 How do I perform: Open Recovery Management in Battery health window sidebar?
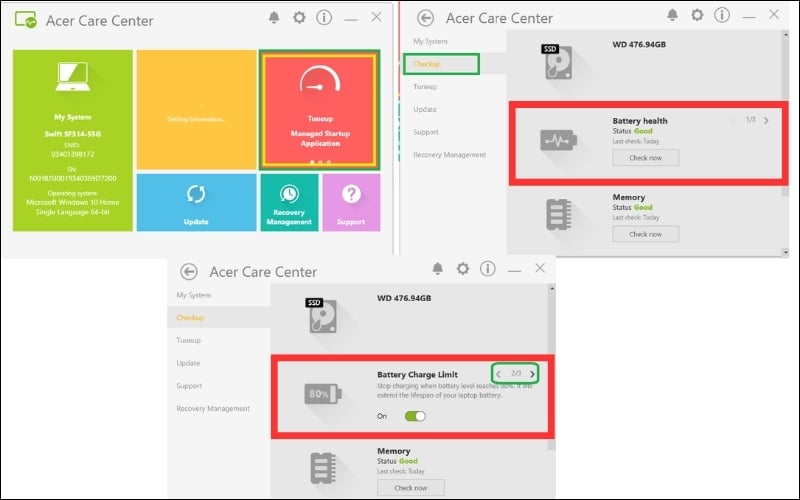[450, 155]
